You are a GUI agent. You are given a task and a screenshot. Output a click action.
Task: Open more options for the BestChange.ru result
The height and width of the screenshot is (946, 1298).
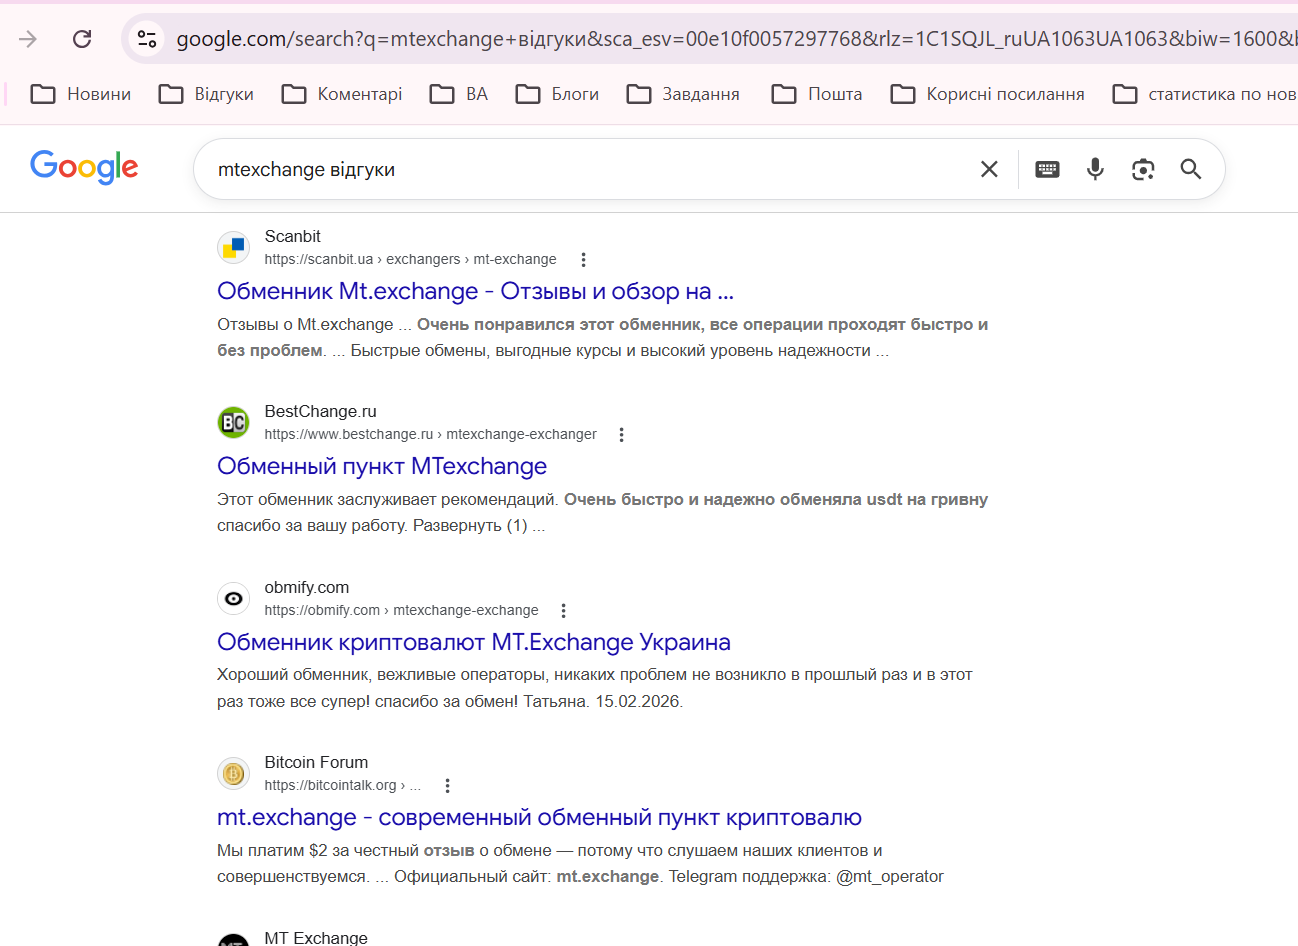click(x=621, y=435)
